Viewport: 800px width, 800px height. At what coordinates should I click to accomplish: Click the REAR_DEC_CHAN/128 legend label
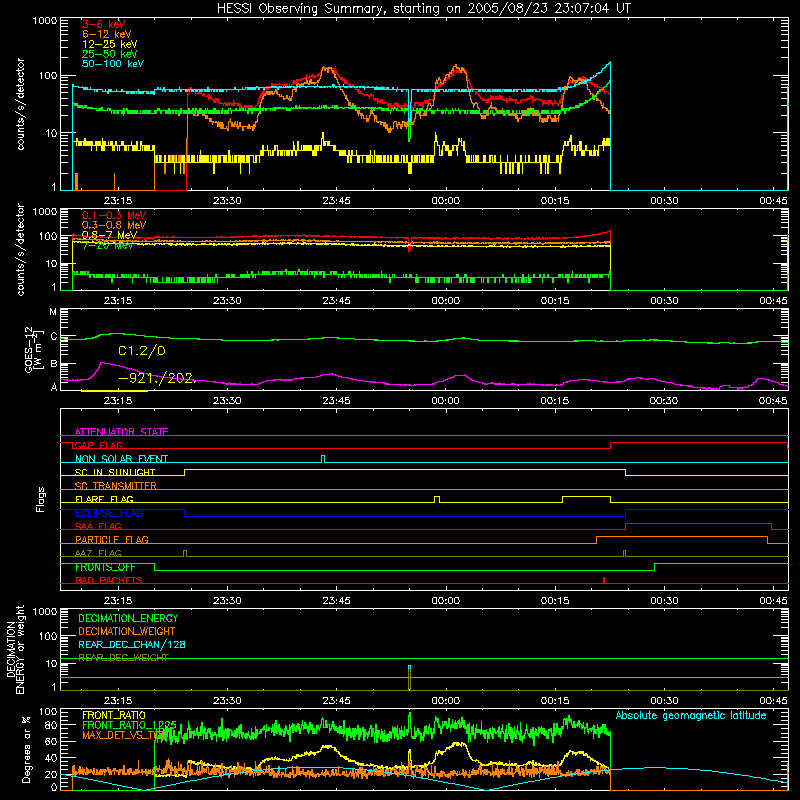[132, 645]
